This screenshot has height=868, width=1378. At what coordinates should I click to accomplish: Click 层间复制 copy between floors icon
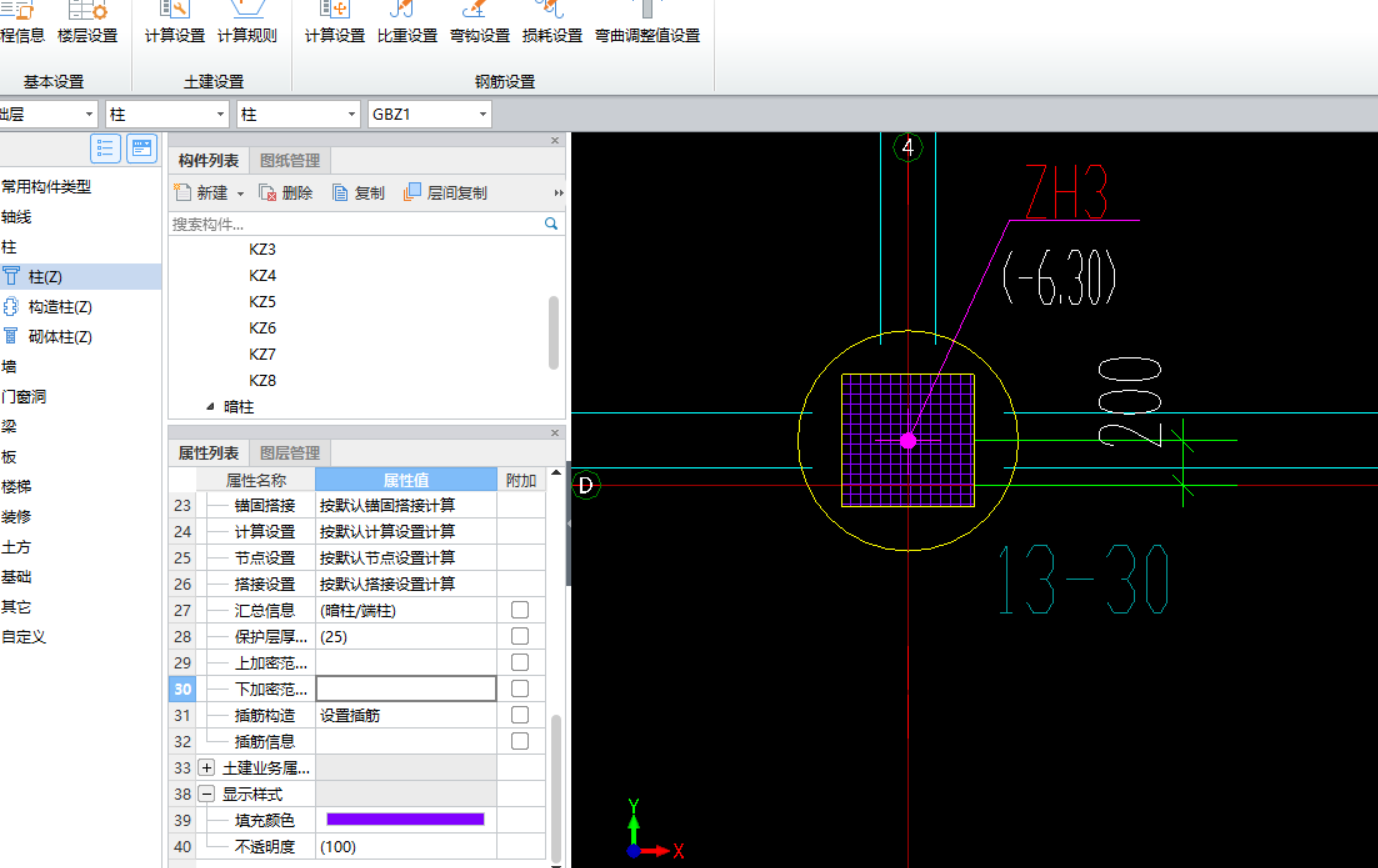[412, 193]
